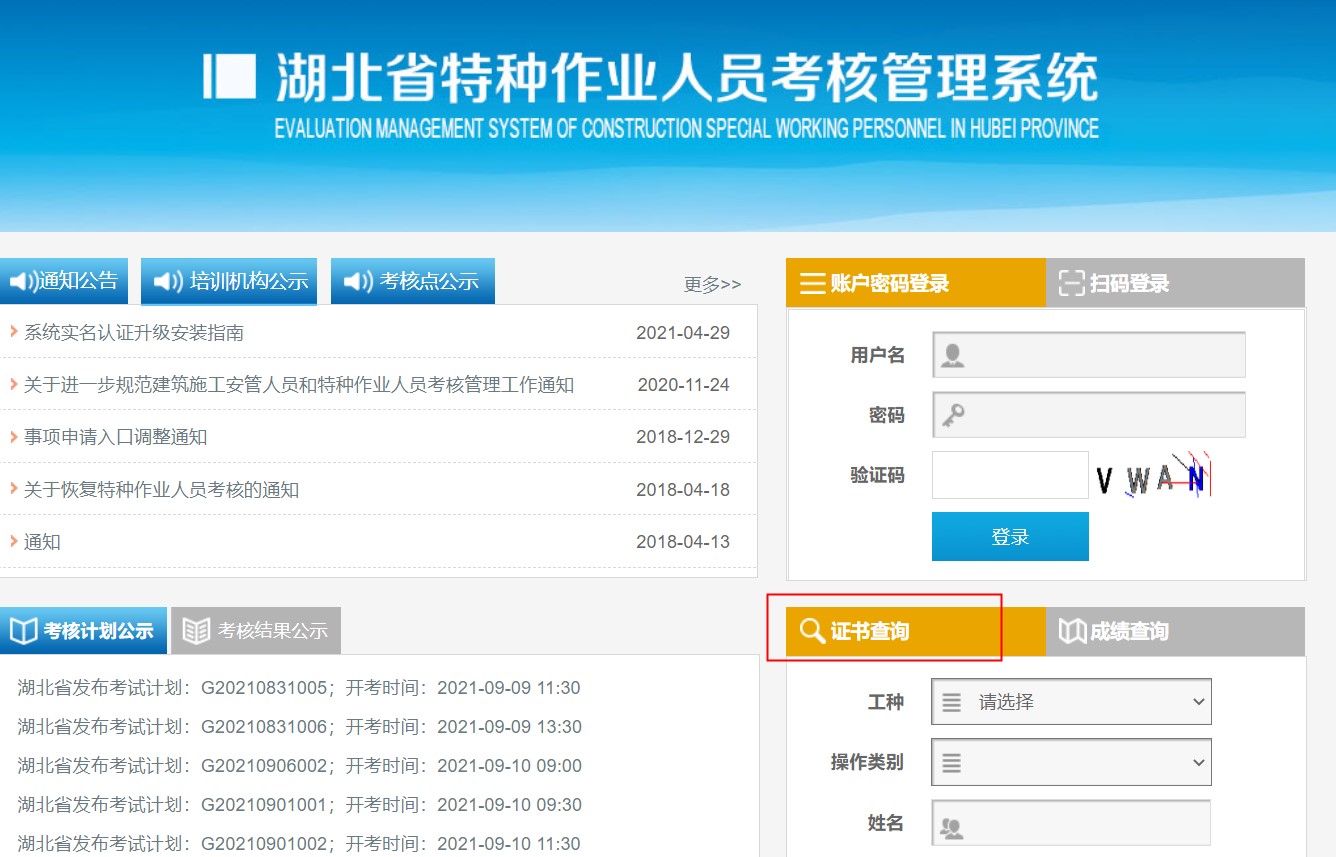Open notice 事项申请入口调整通知
1336x857 pixels.
[115, 437]
